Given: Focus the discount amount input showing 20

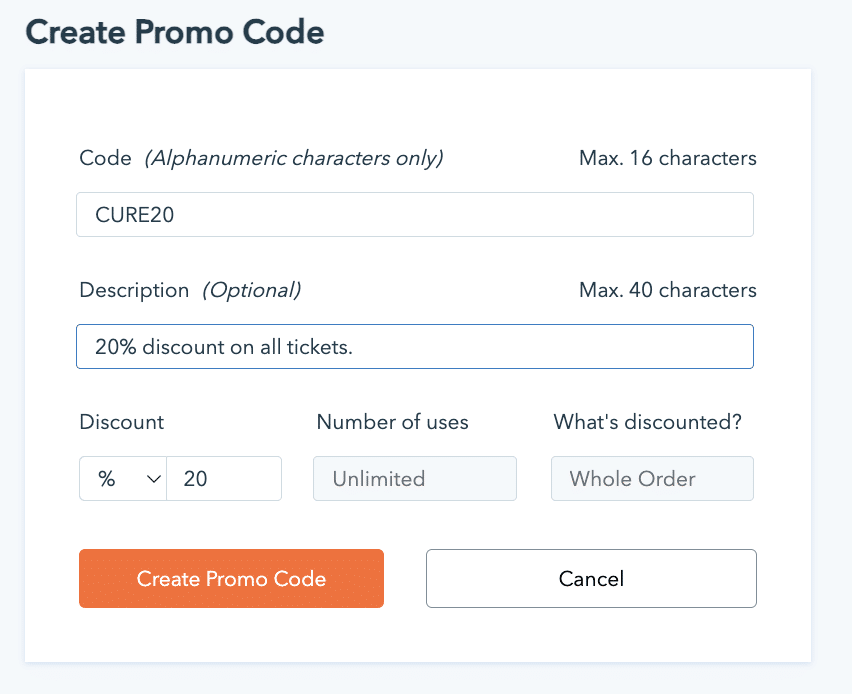Looking at the screenshot, I should coord(224,478).
